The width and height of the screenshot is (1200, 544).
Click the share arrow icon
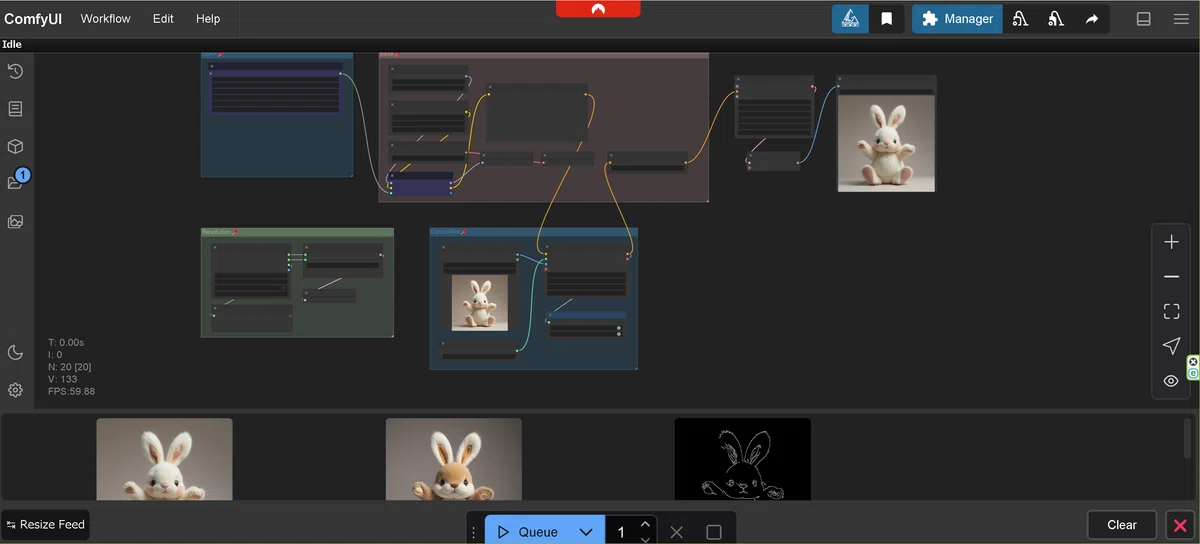click(1092, 19)
